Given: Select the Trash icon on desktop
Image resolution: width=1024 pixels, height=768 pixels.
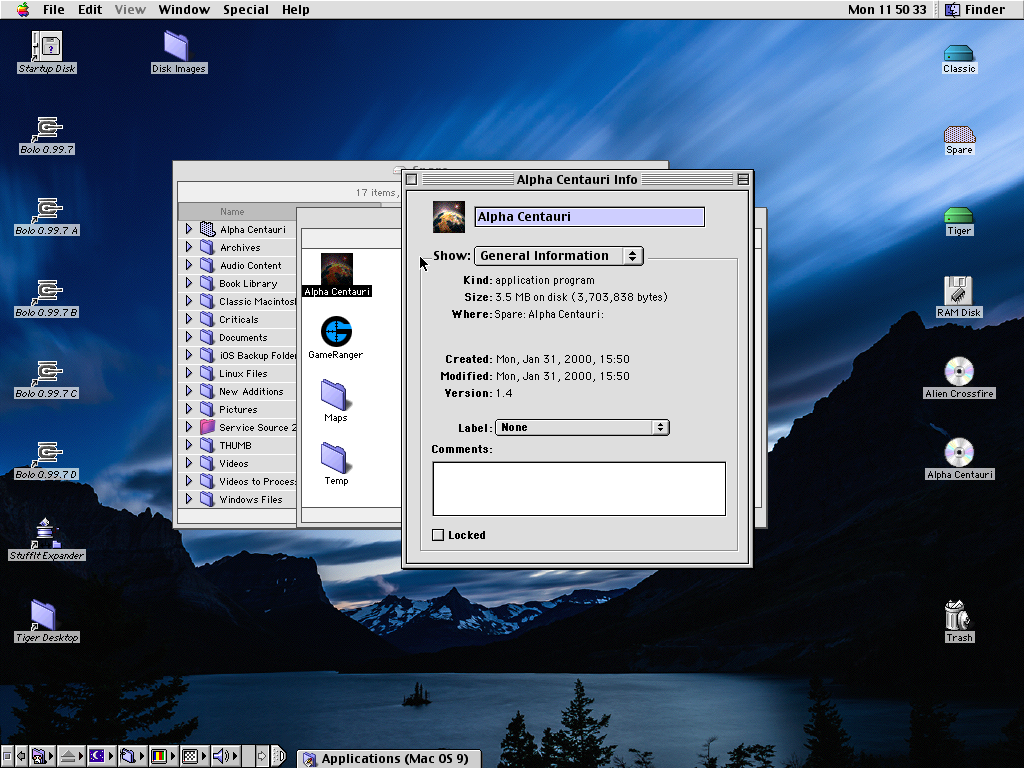Looking at the screenshot, I should [x=958, y=614].
